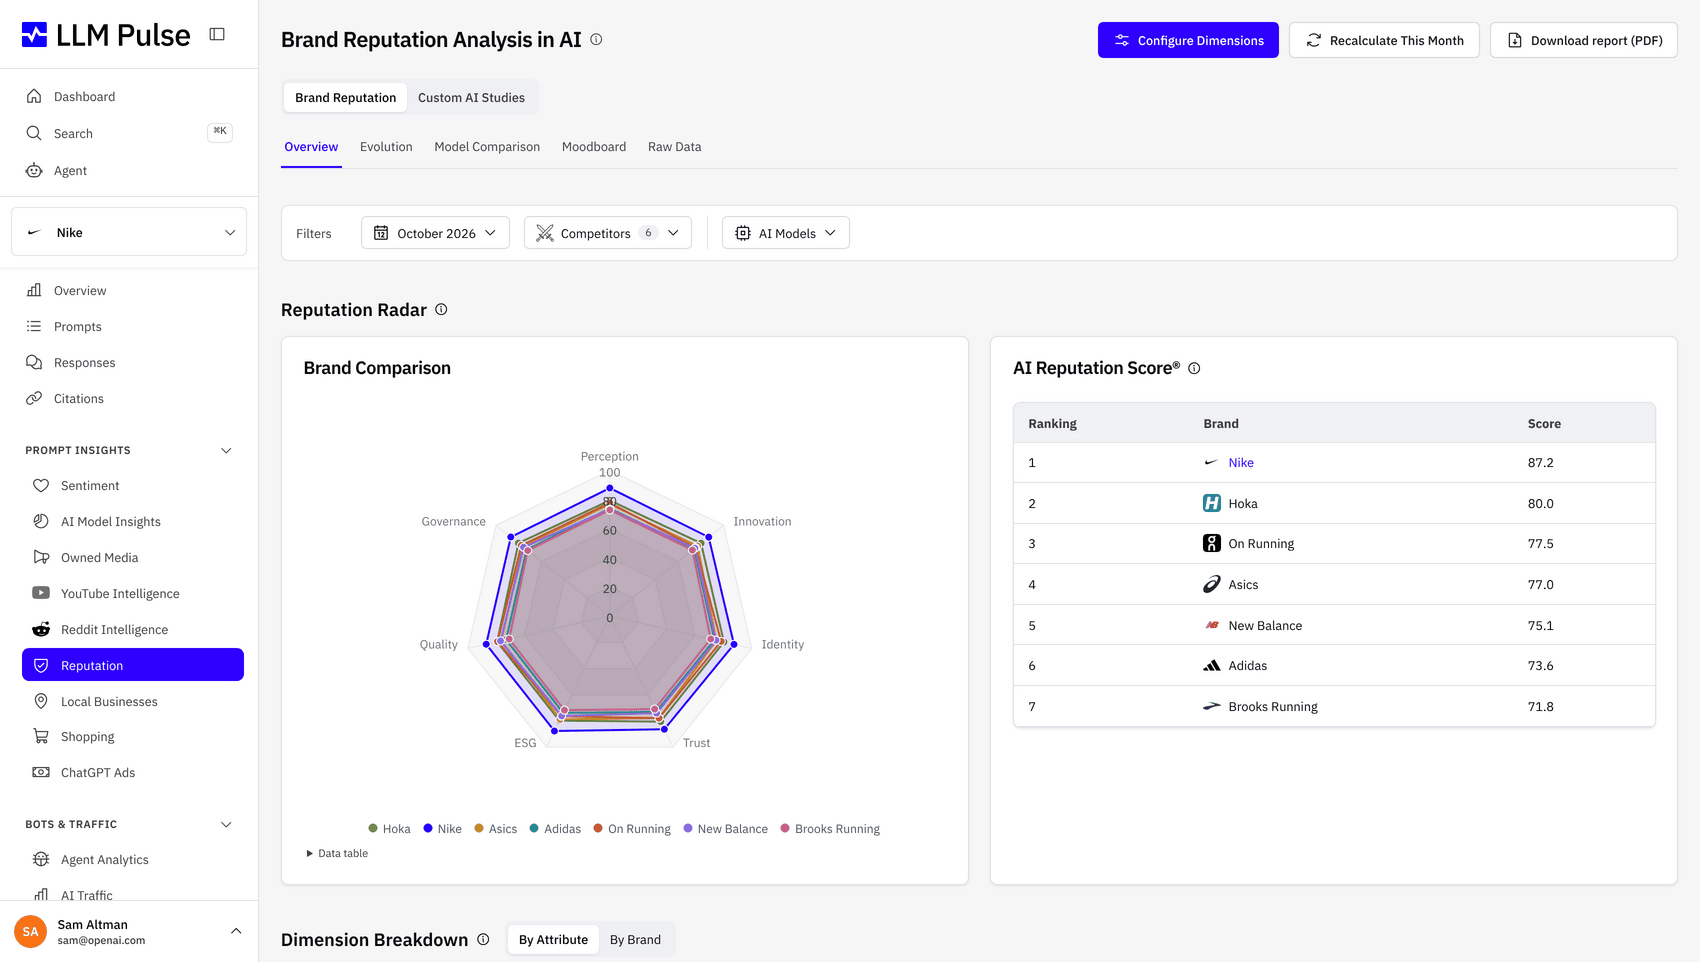The image size is (1700, 962).
Task: Open the AI Models filter dropdown
Action: [786, 233]
